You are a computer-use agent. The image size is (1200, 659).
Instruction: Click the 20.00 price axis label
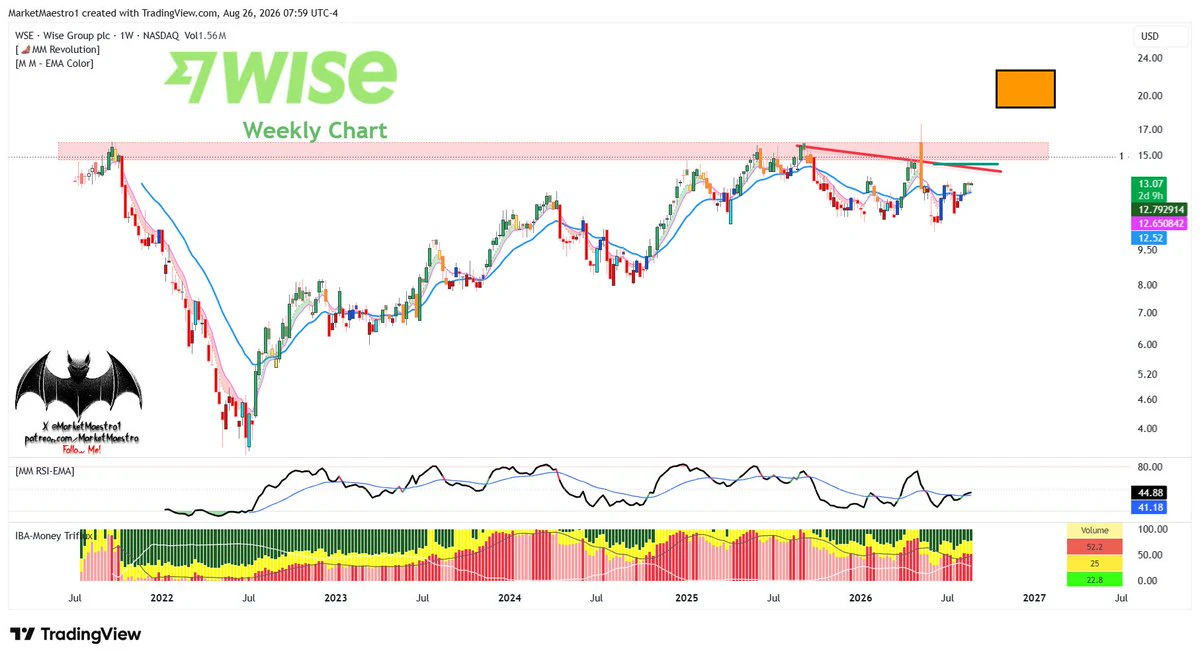(1150, 96)
